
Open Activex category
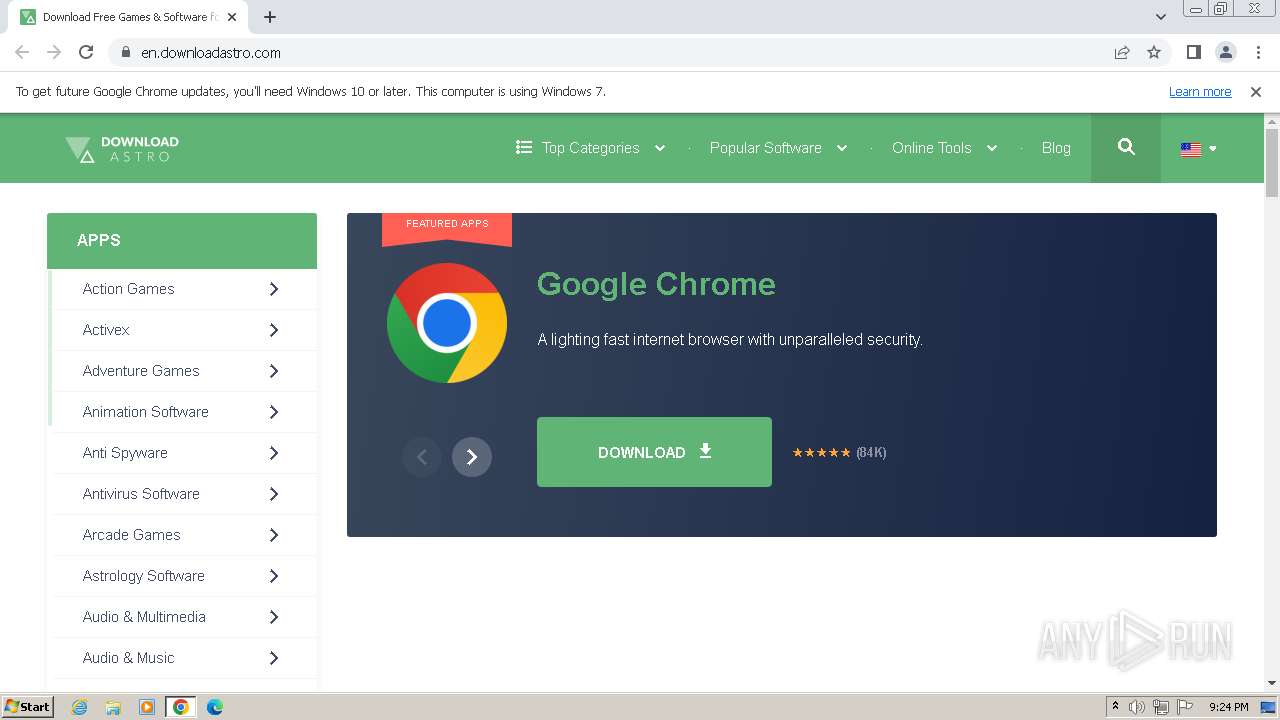click(x=106, y=330)
